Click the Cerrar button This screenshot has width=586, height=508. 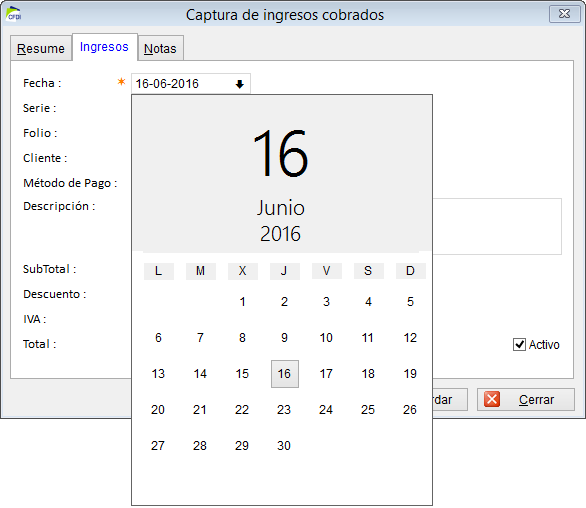click(x=525, y=400)
